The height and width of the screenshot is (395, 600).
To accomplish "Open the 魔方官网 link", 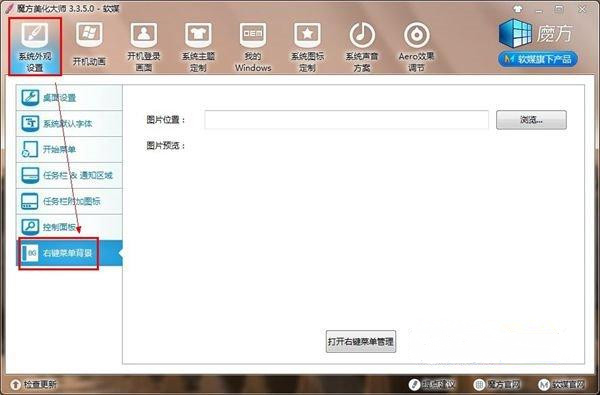I will coord(497,384).
